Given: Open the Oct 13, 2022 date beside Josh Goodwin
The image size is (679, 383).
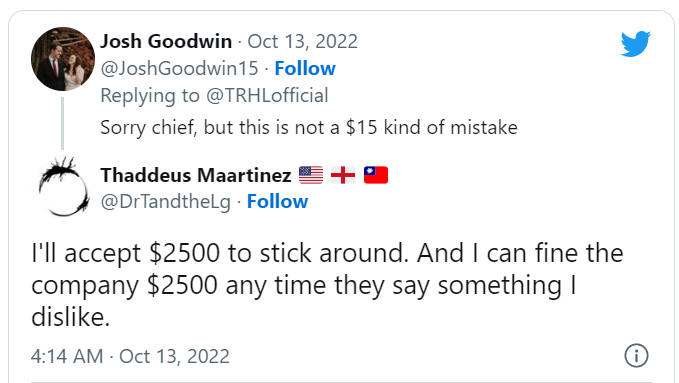Looking at the screenshot, I should (x=303, y=42).
